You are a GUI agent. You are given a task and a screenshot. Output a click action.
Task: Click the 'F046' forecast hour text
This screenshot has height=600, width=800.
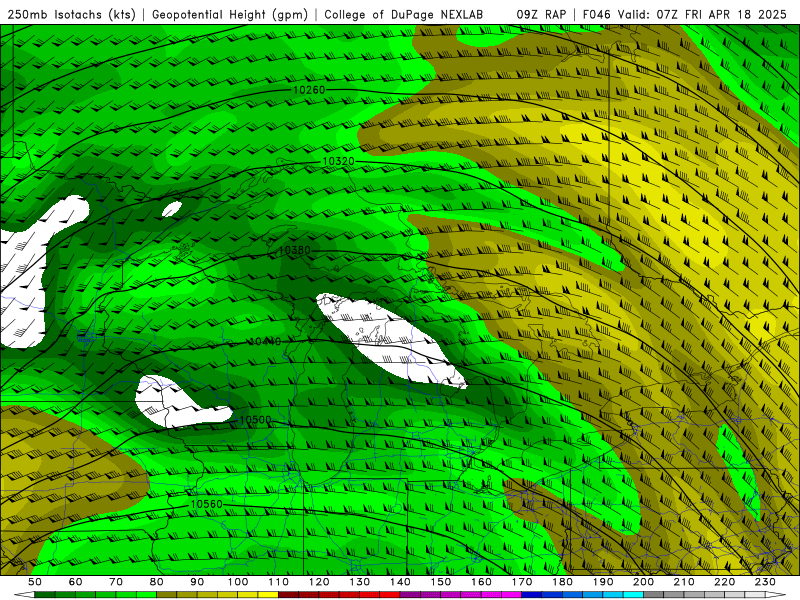pos(596,15)
